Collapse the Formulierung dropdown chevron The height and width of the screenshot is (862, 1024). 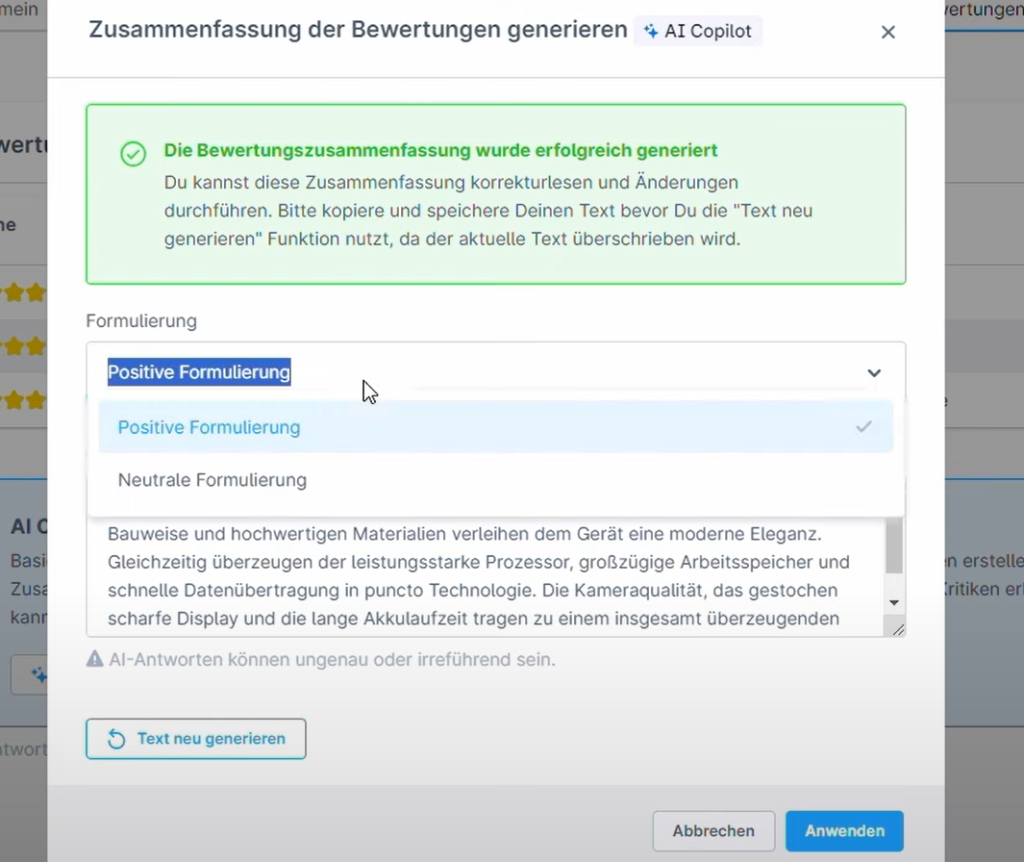coord(874,372)
